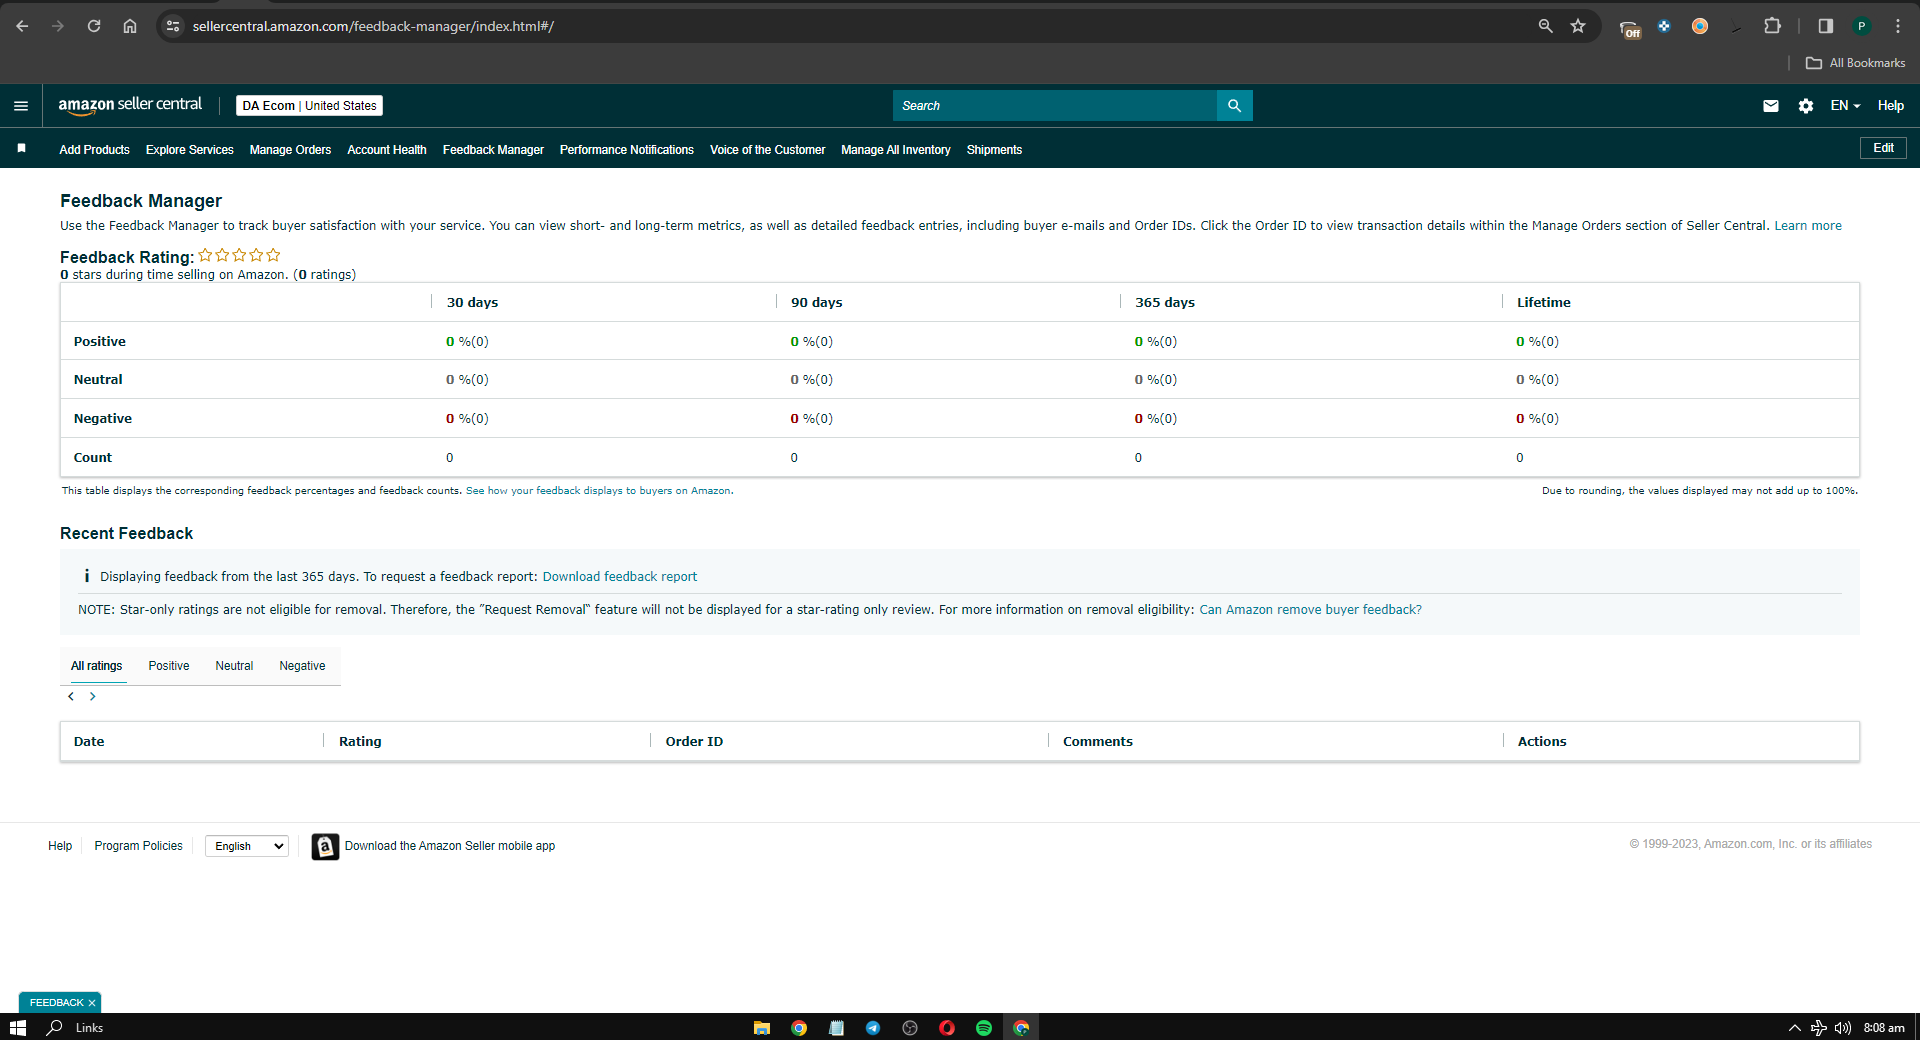Click Download the Amazon Seller mobile app

click(x=450, y=846)
